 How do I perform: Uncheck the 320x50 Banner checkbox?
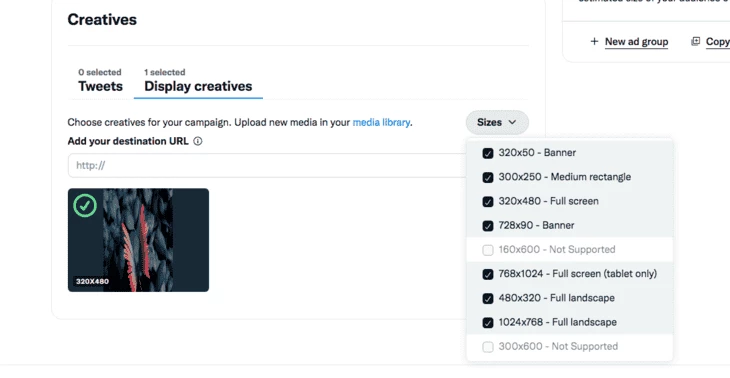488,153
